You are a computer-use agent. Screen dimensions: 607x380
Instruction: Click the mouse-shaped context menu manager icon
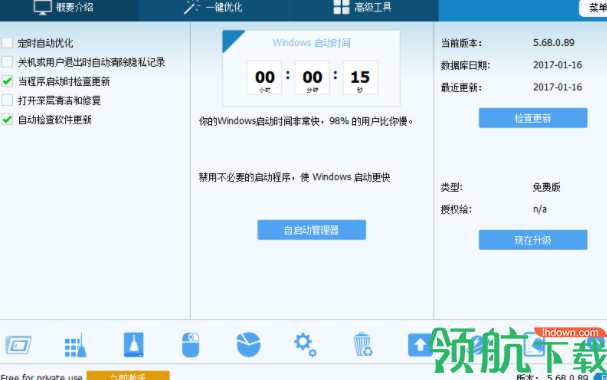190,344
